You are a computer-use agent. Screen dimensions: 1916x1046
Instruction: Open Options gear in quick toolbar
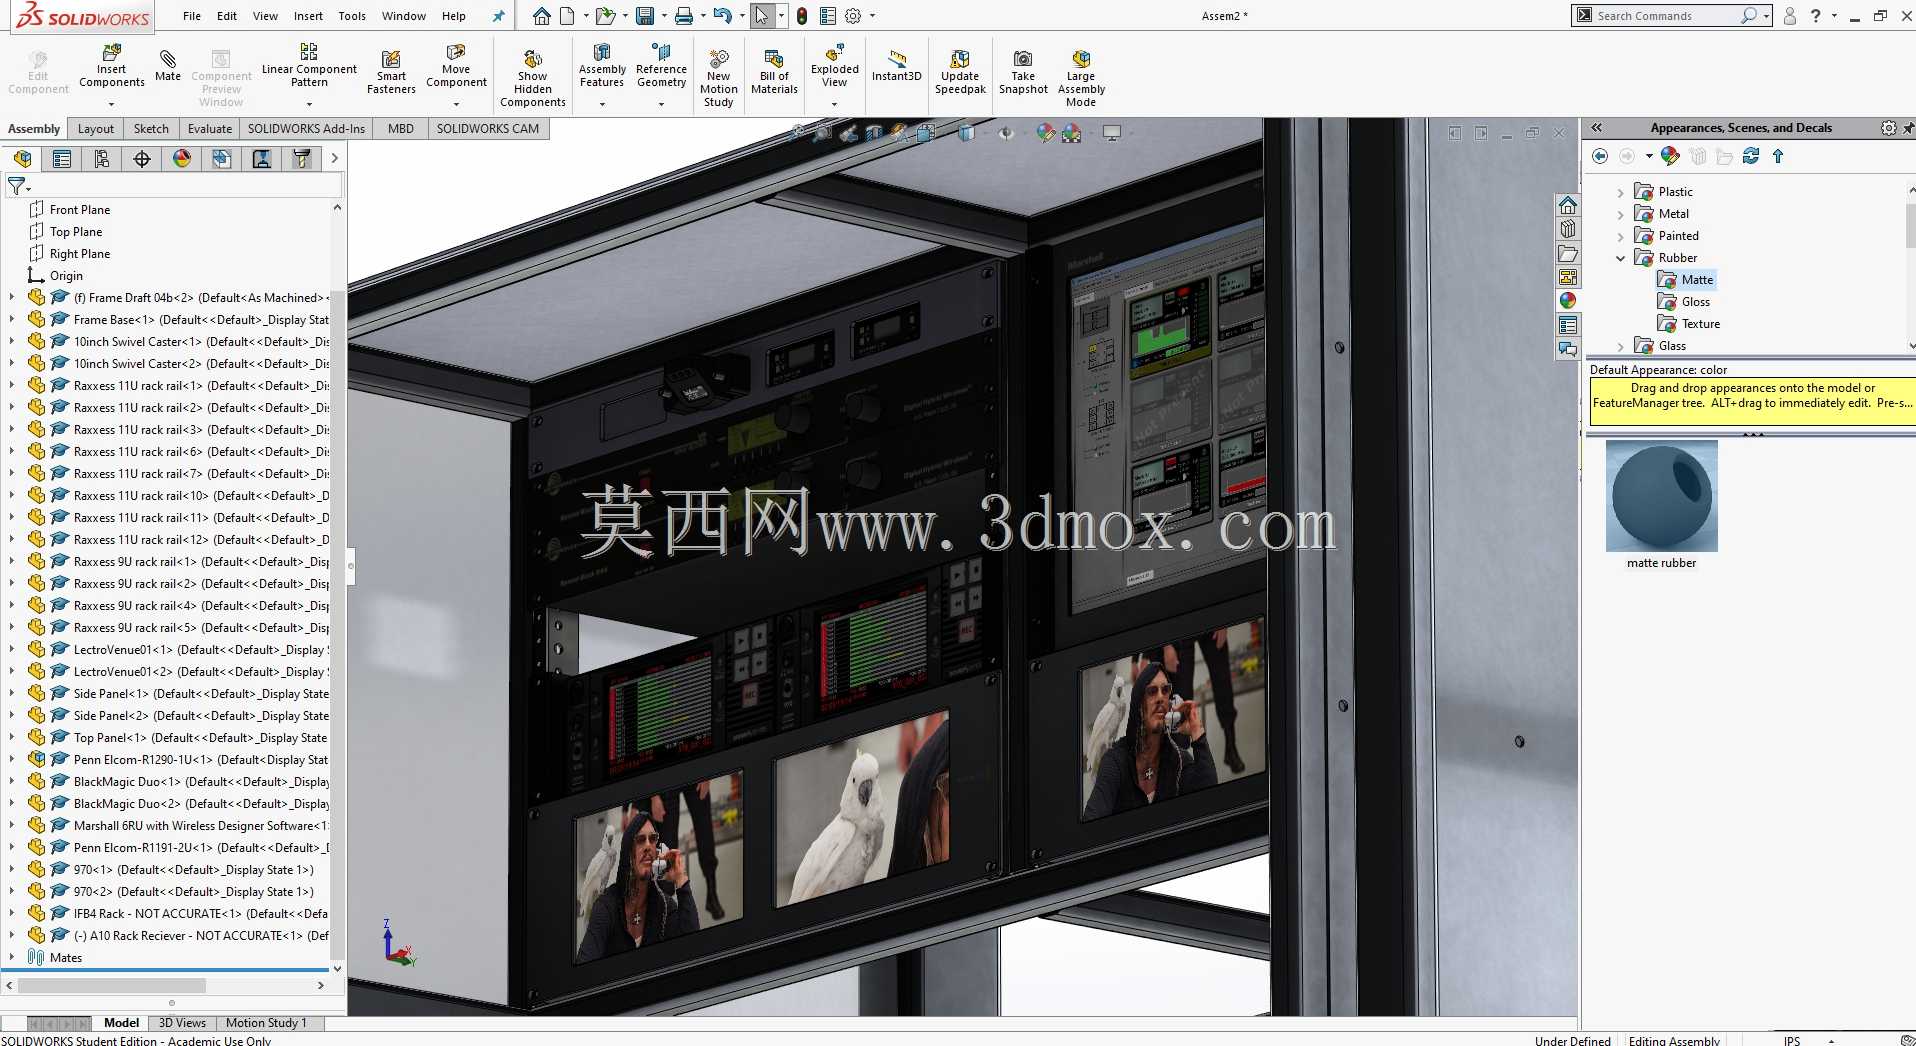[853, 16]
